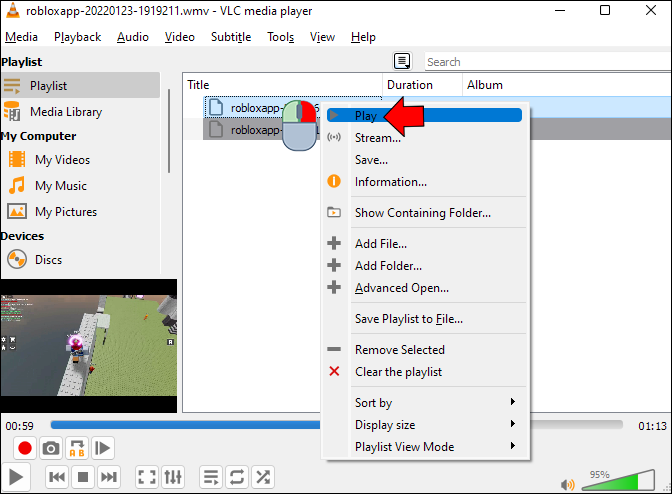Adjust the volume slider at 95%
672x494 pixels.
tap(618, 480)
